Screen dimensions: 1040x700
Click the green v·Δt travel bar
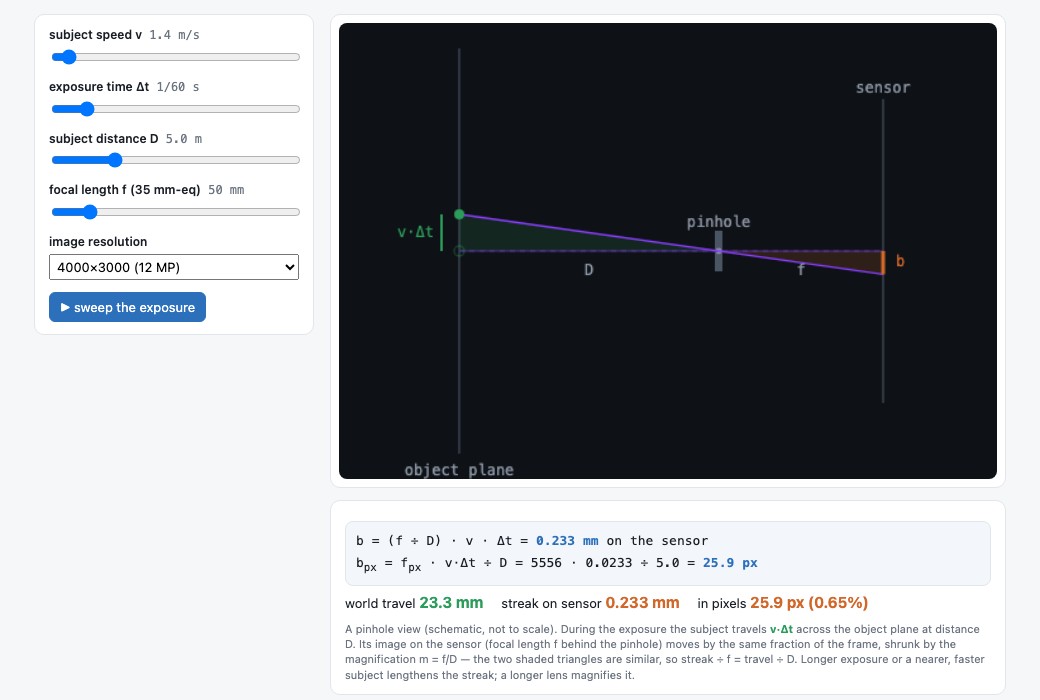tap(442, 233)
